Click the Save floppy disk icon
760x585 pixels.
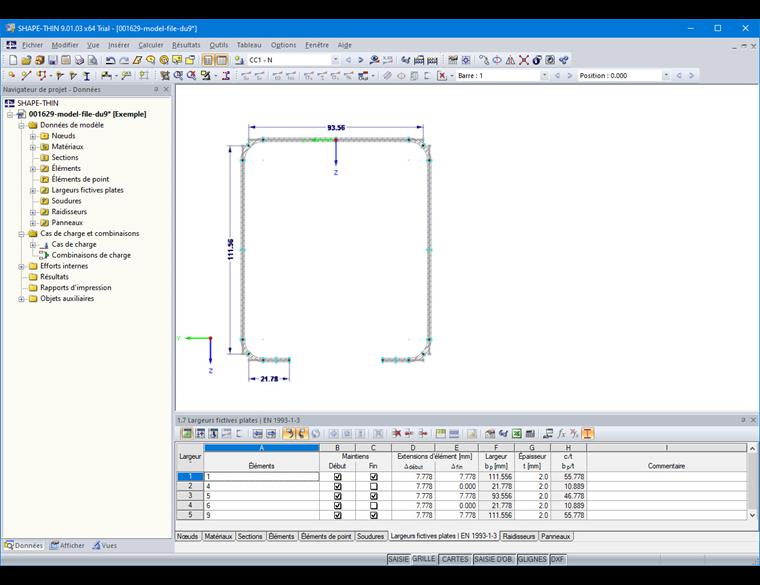[53, 60]
